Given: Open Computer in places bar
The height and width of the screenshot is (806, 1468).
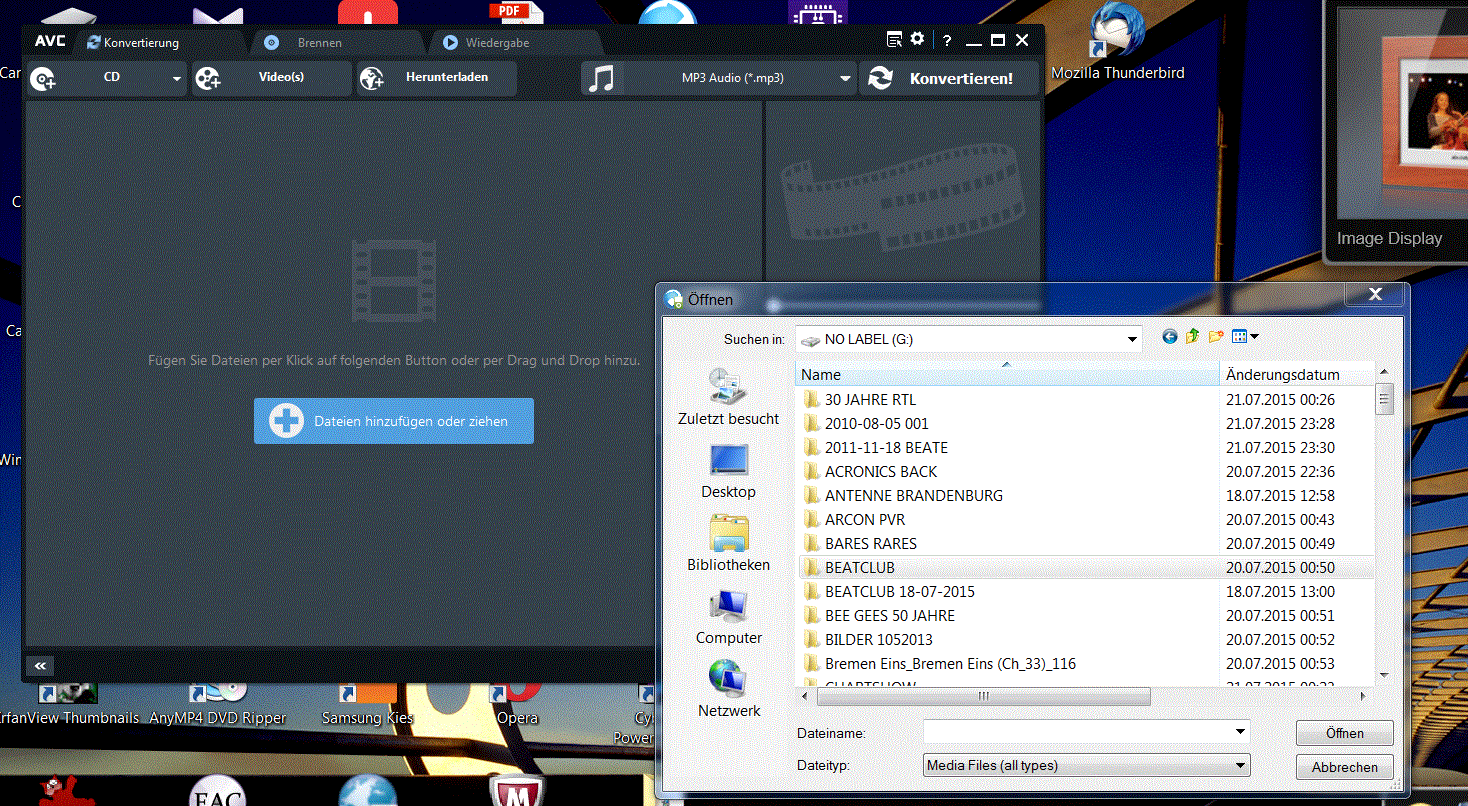Looking at the screenshot, I should point(728,616).
